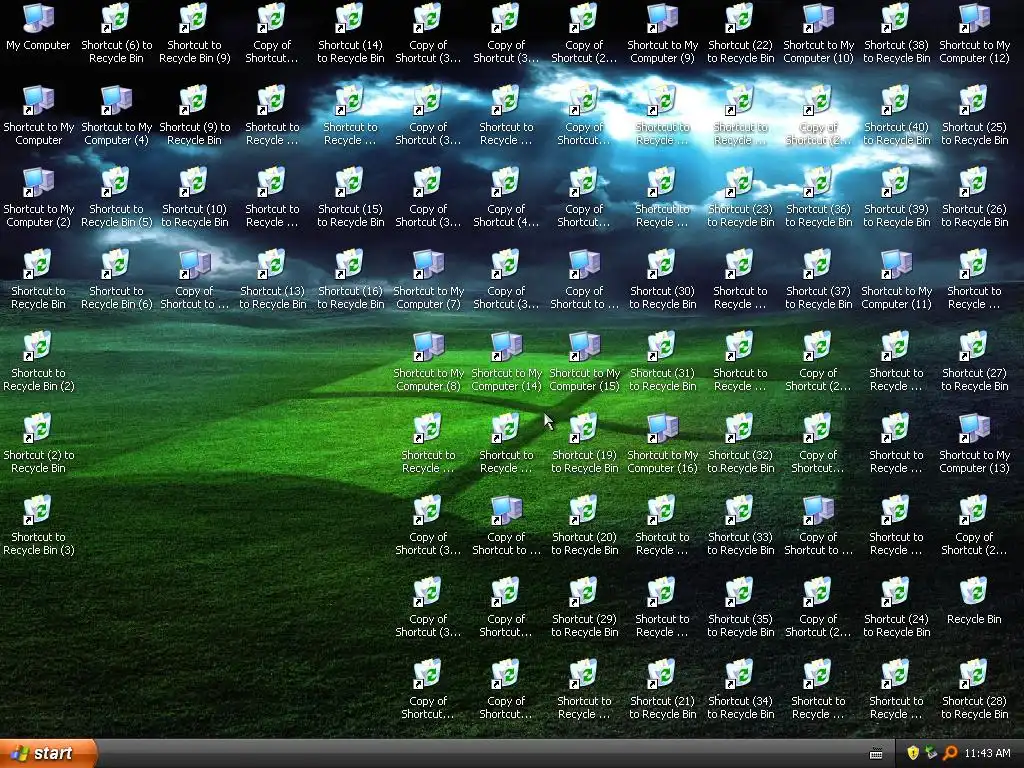Screen dimensions: 1024x768
Task: Select Shortcut to My Computer (2)
Action: click(38, 198)
